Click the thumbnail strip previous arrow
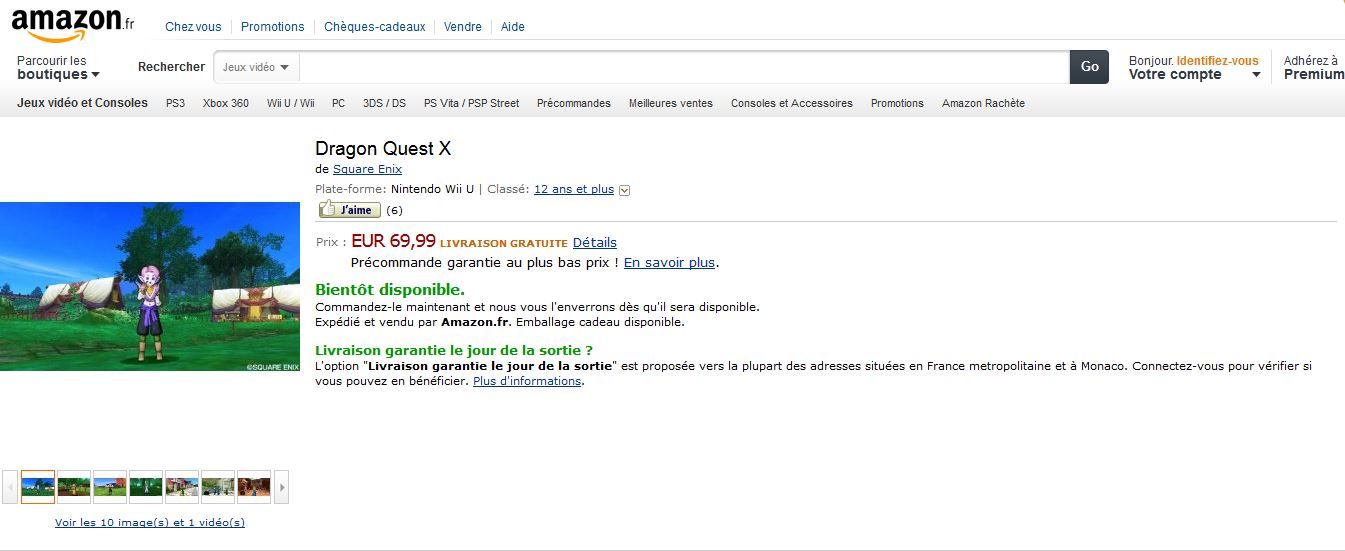Image resolution: width=1345 pixels, height=551 pixels. (11, 487)
